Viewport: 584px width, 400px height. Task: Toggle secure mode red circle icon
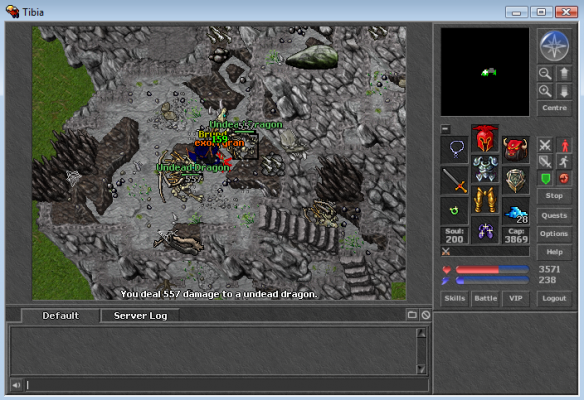[x=564, y=179]
